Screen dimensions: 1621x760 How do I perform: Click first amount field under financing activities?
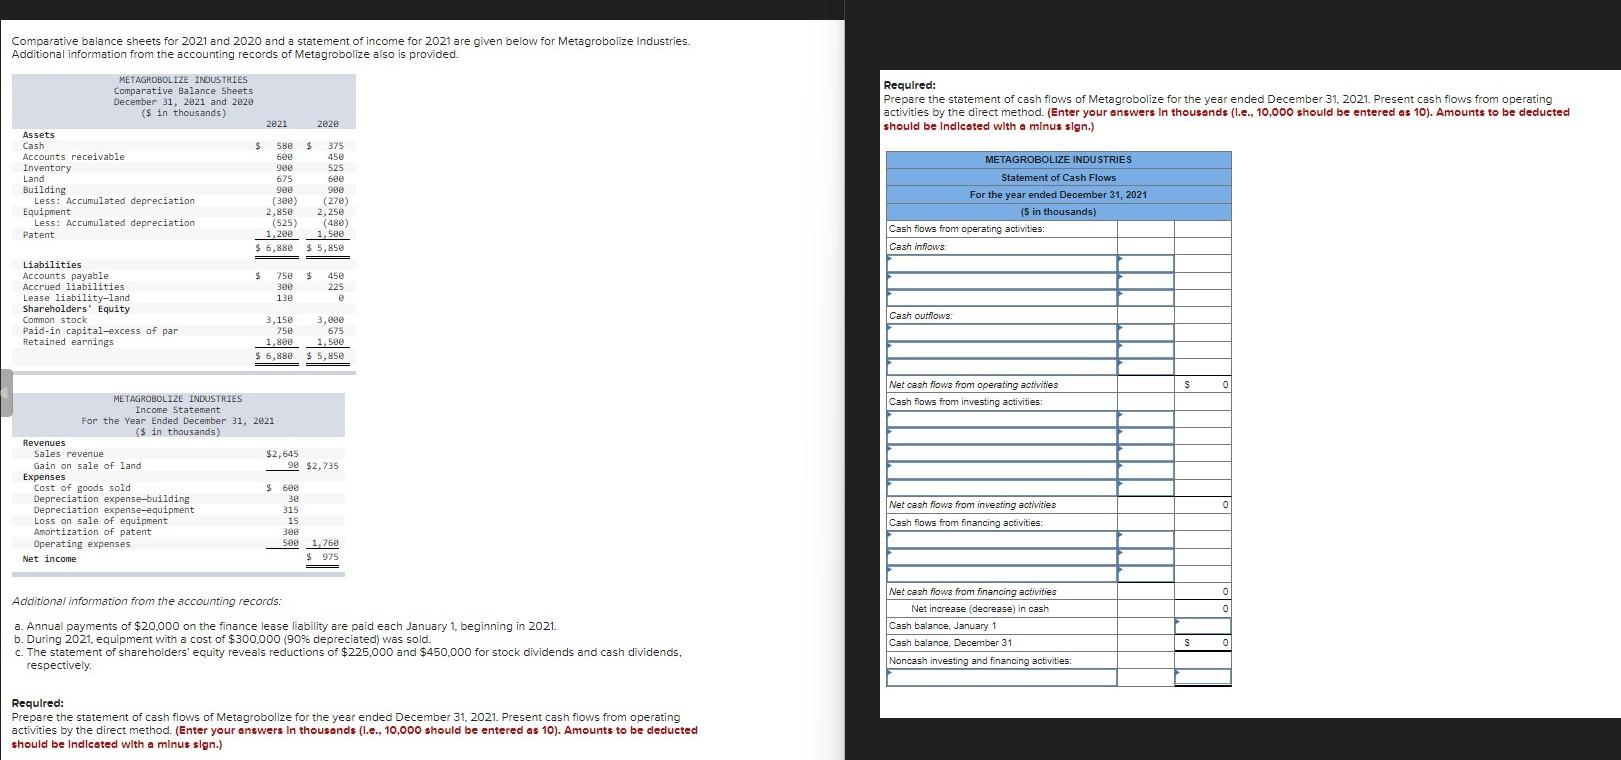coord(1146,540)
